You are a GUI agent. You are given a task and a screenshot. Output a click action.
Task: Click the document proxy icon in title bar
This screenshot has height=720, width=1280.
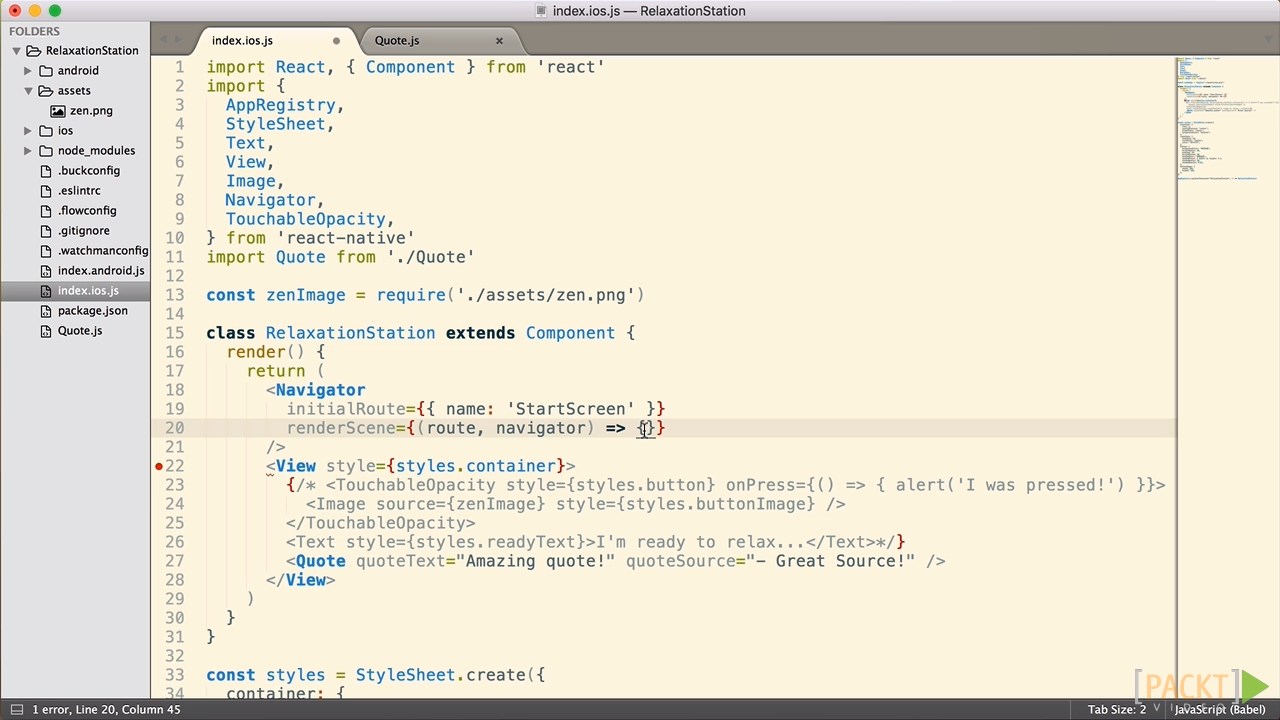541,11
